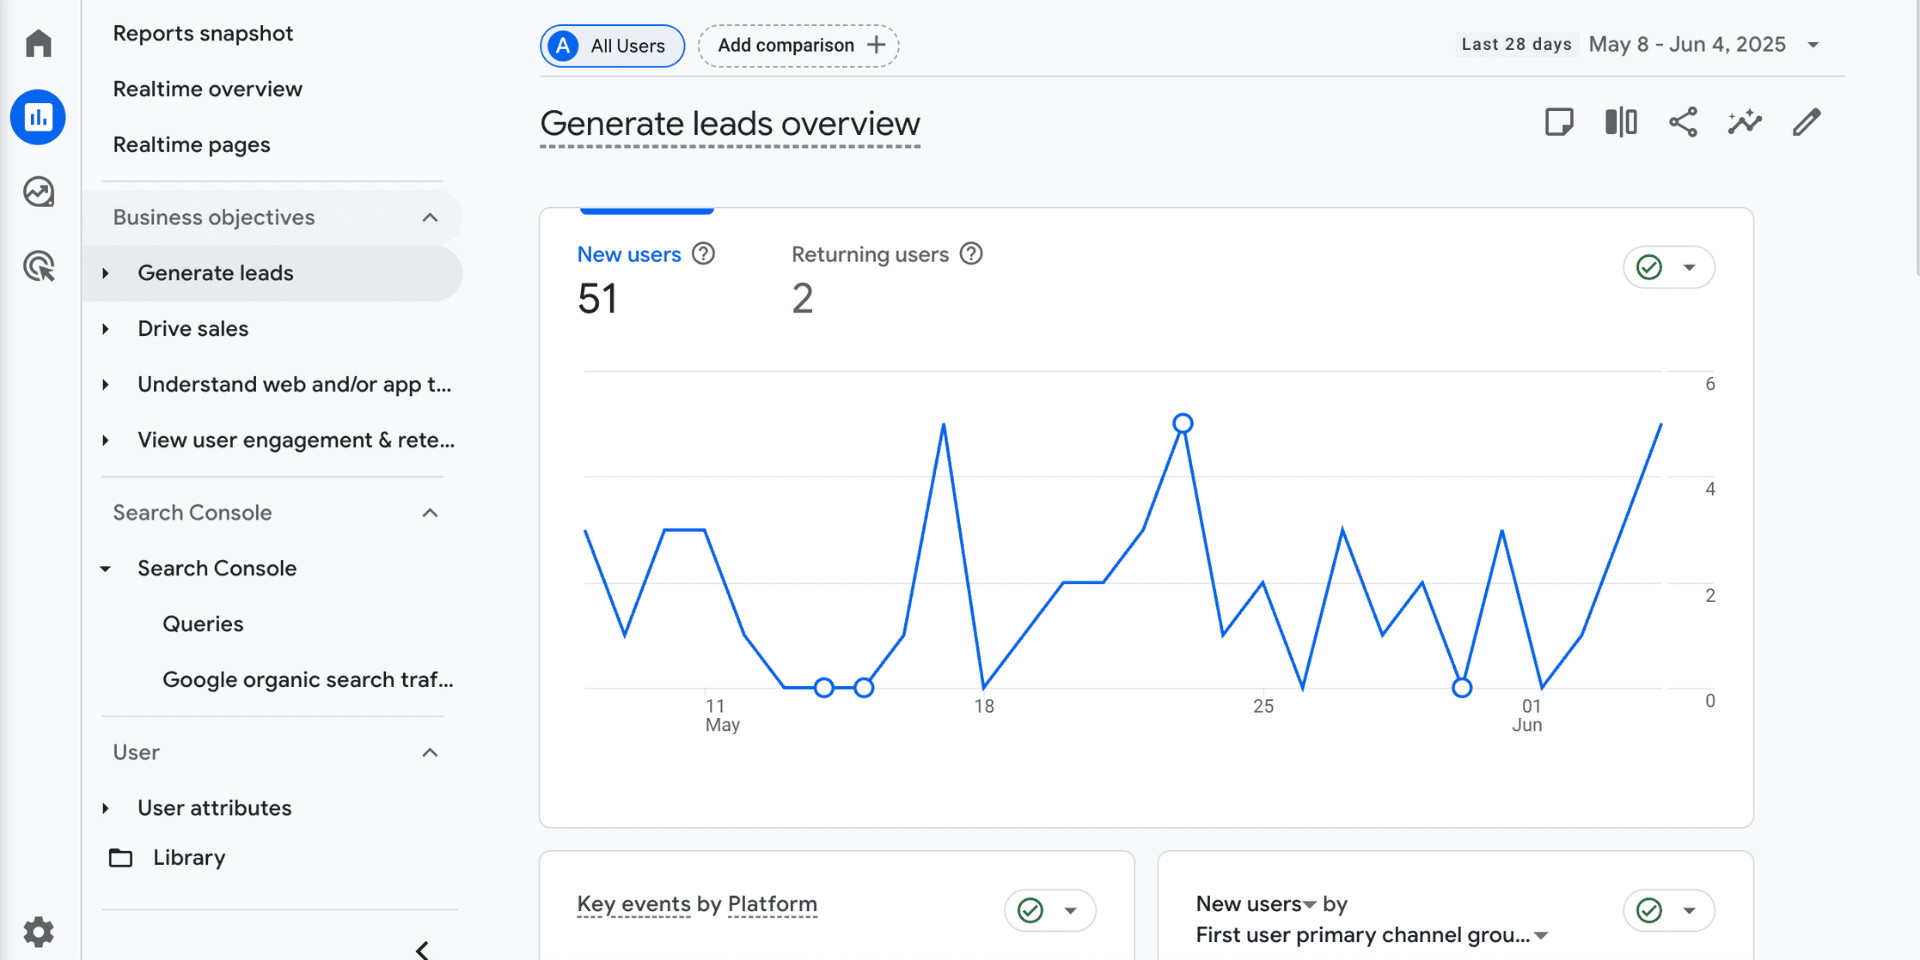1920x960 pixels.
Task: Open the Admin settings gear
Action: pos(38,931)
